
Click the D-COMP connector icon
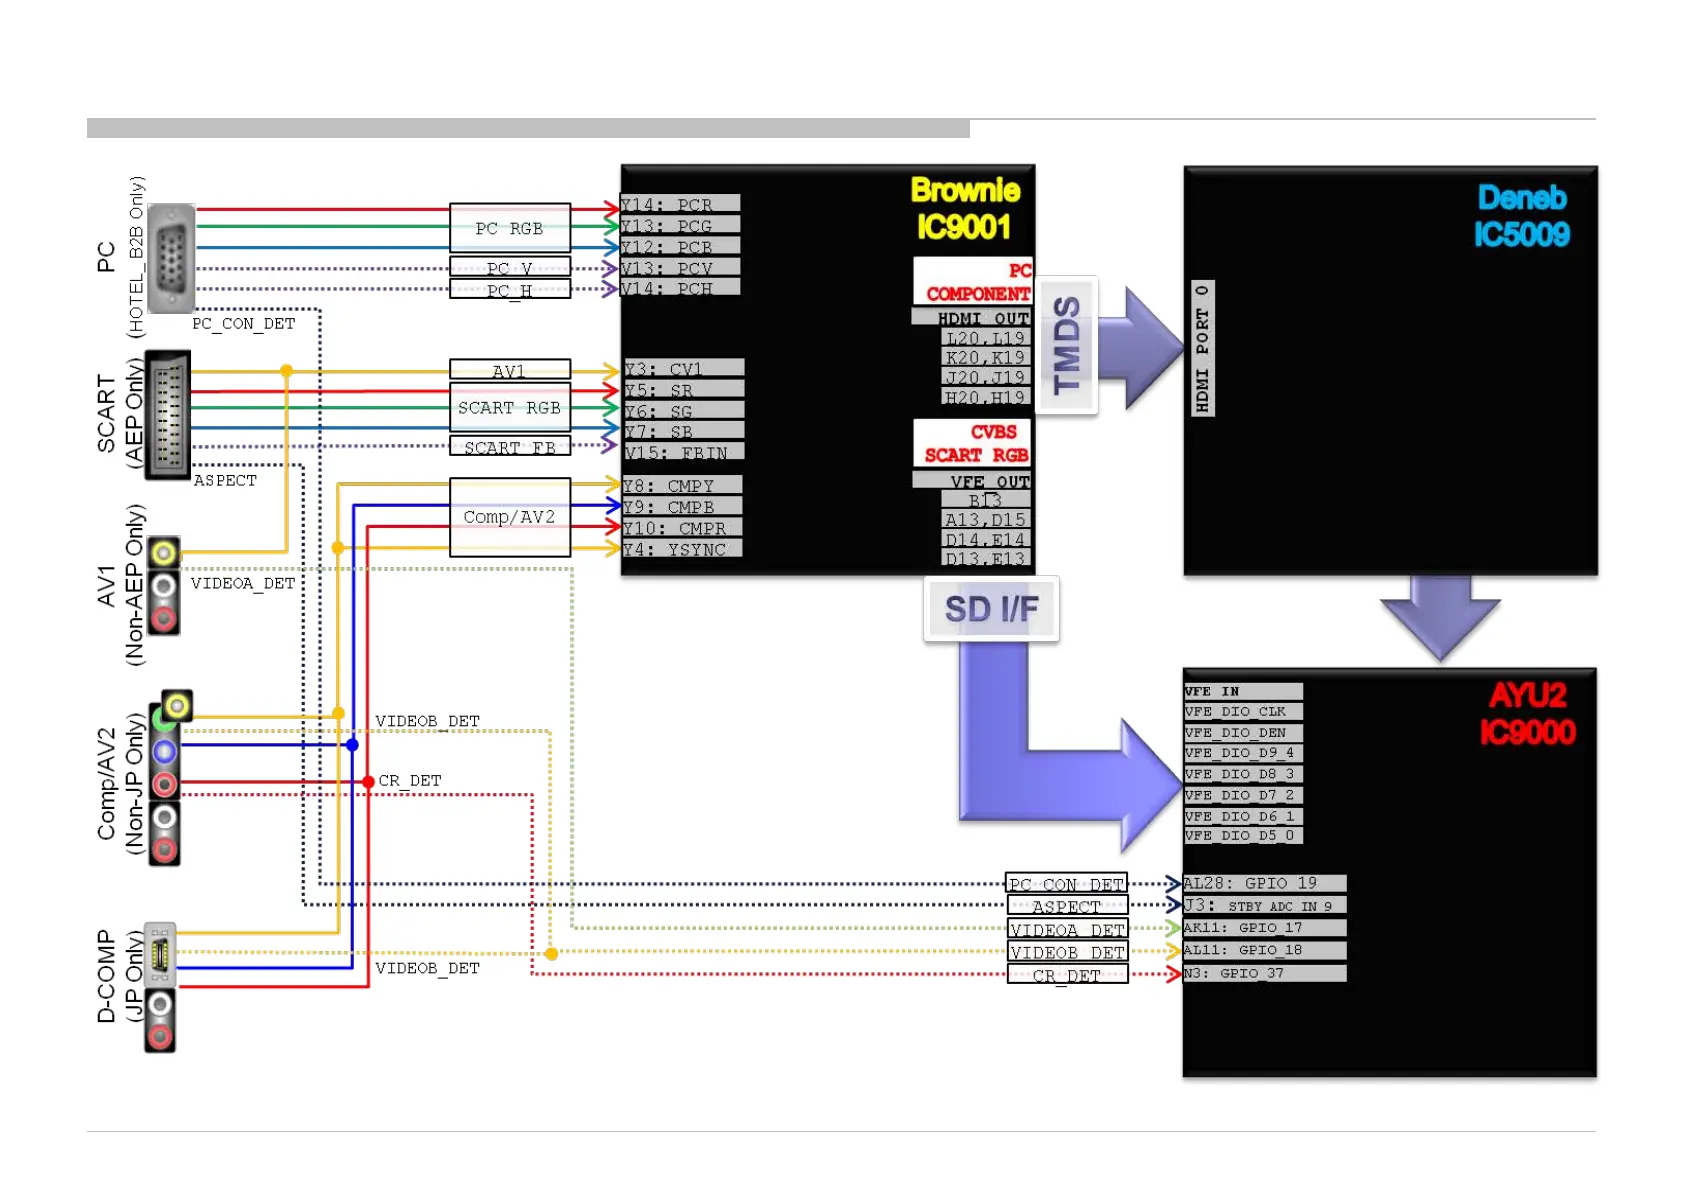(160, 954)
